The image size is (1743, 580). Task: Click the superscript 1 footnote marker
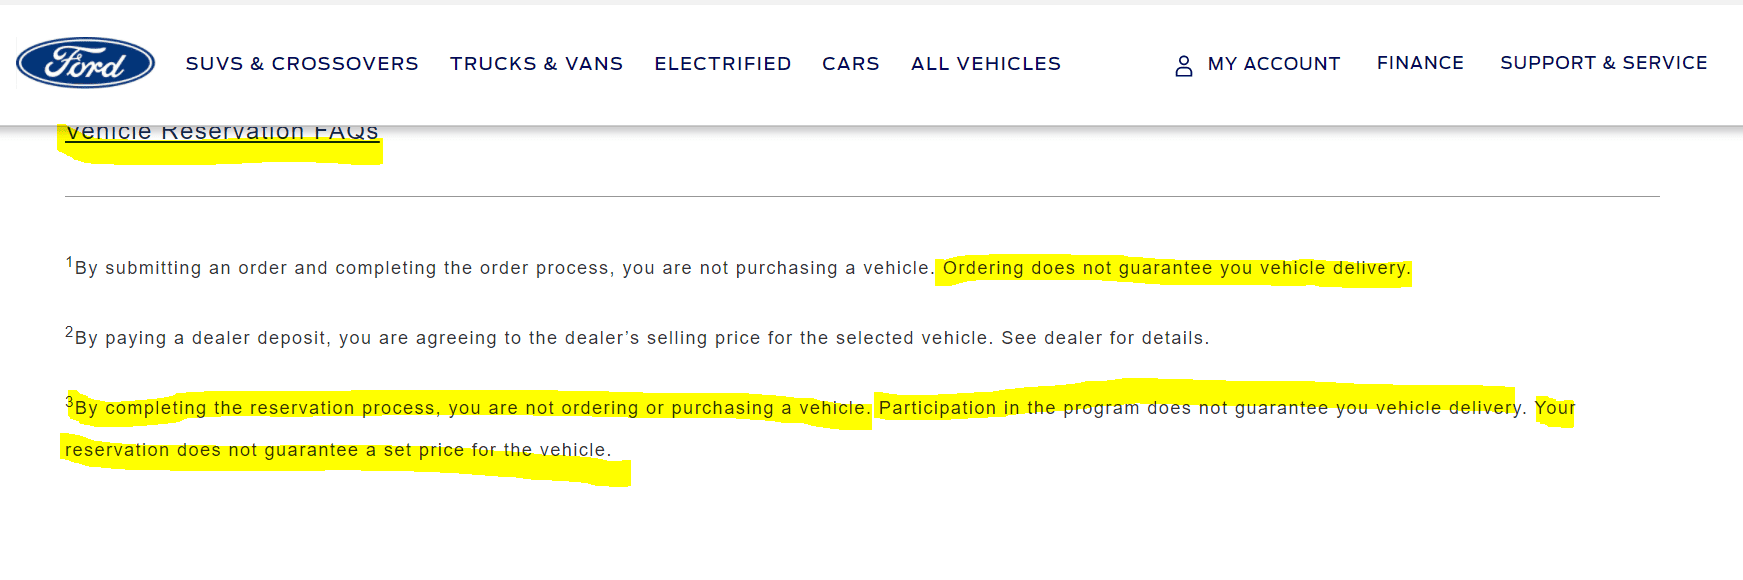pyautogui.click(x=69, y=263)
